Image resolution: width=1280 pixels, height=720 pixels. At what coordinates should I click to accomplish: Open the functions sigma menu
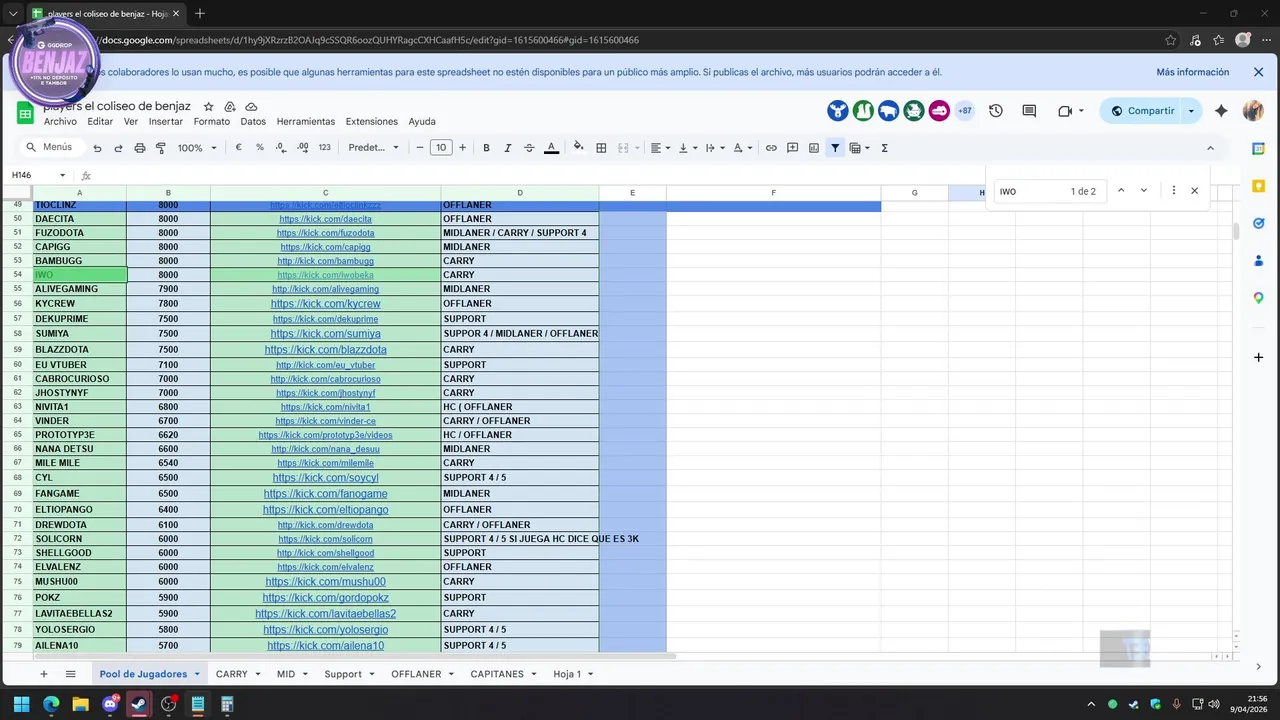[x=884, y=148]
